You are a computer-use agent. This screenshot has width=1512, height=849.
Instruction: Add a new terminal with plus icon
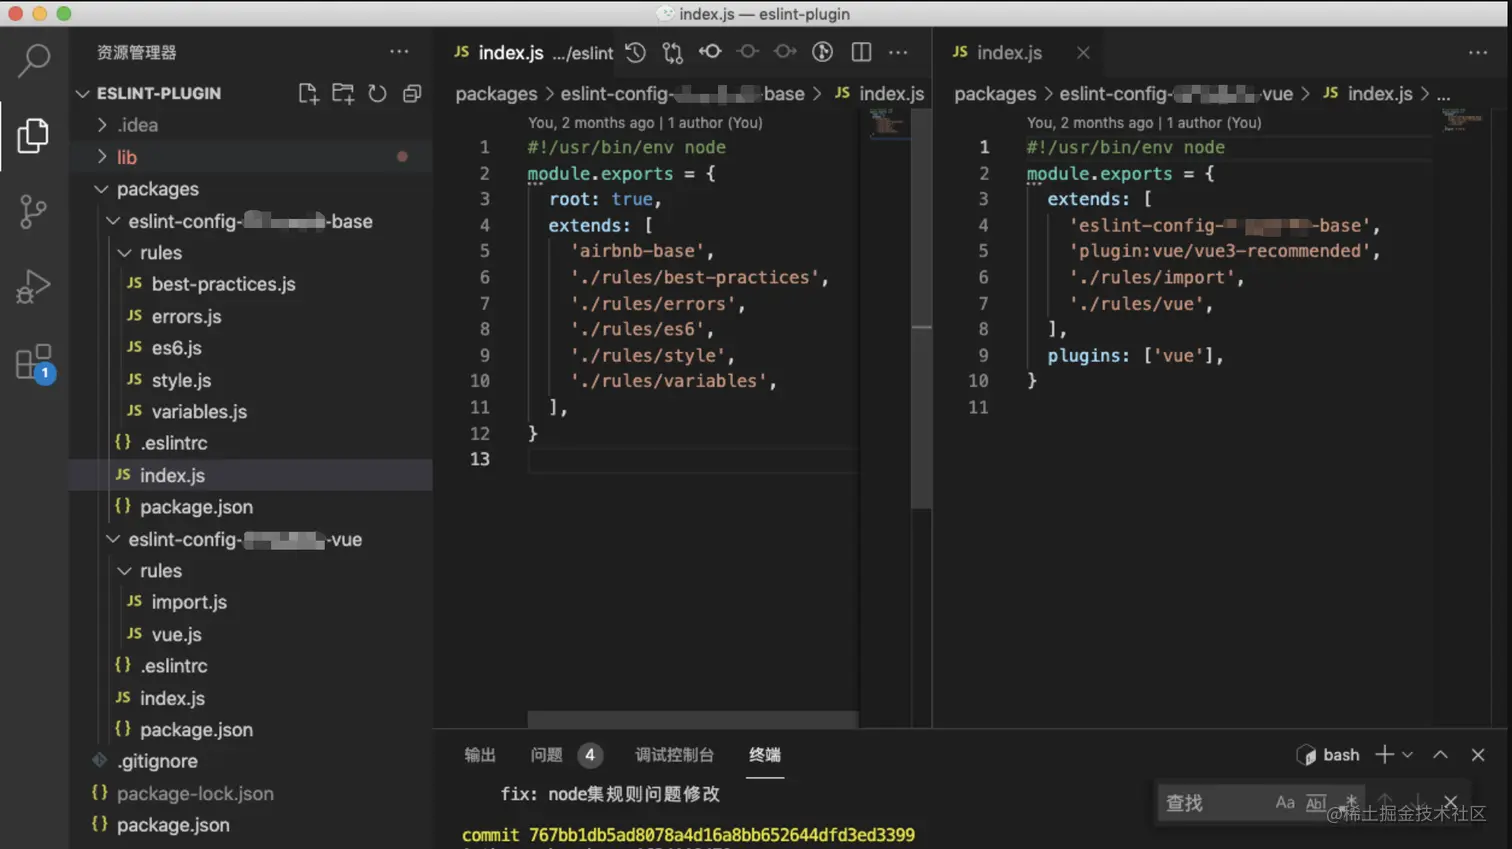[1384, 755]
